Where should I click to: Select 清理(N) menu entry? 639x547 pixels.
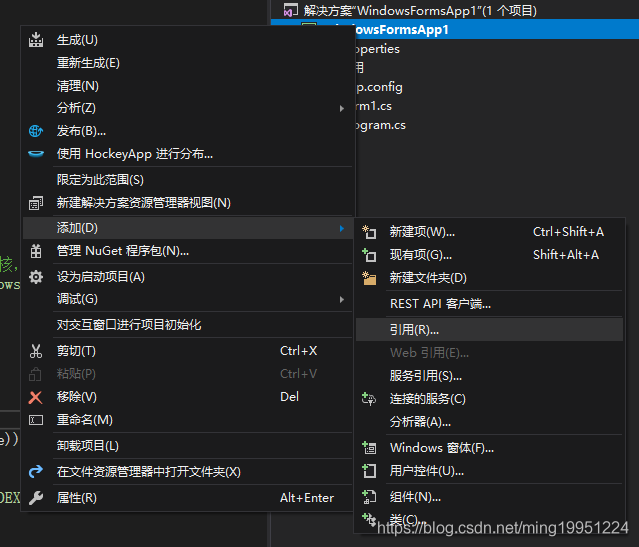(187, 86)
